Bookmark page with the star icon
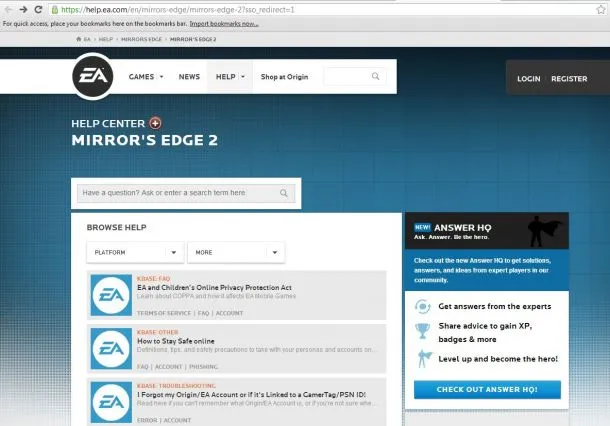The width and height of the screenshot is (610, 426). click(600, 10)
